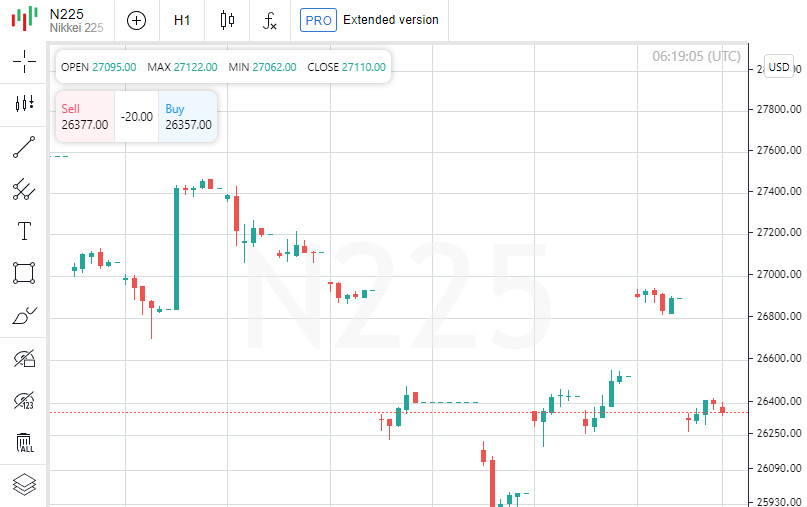This screenshot has width=807, height=507.
Task: Open the object layers panel icon
Action: pos(24,485)
